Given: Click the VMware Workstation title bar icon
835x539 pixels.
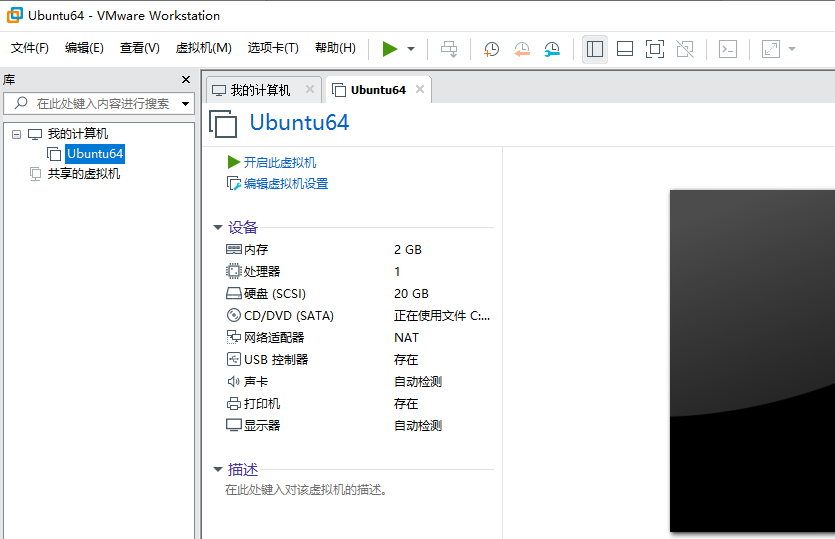Looking at the screenshot, I should [x=15, y=15].
